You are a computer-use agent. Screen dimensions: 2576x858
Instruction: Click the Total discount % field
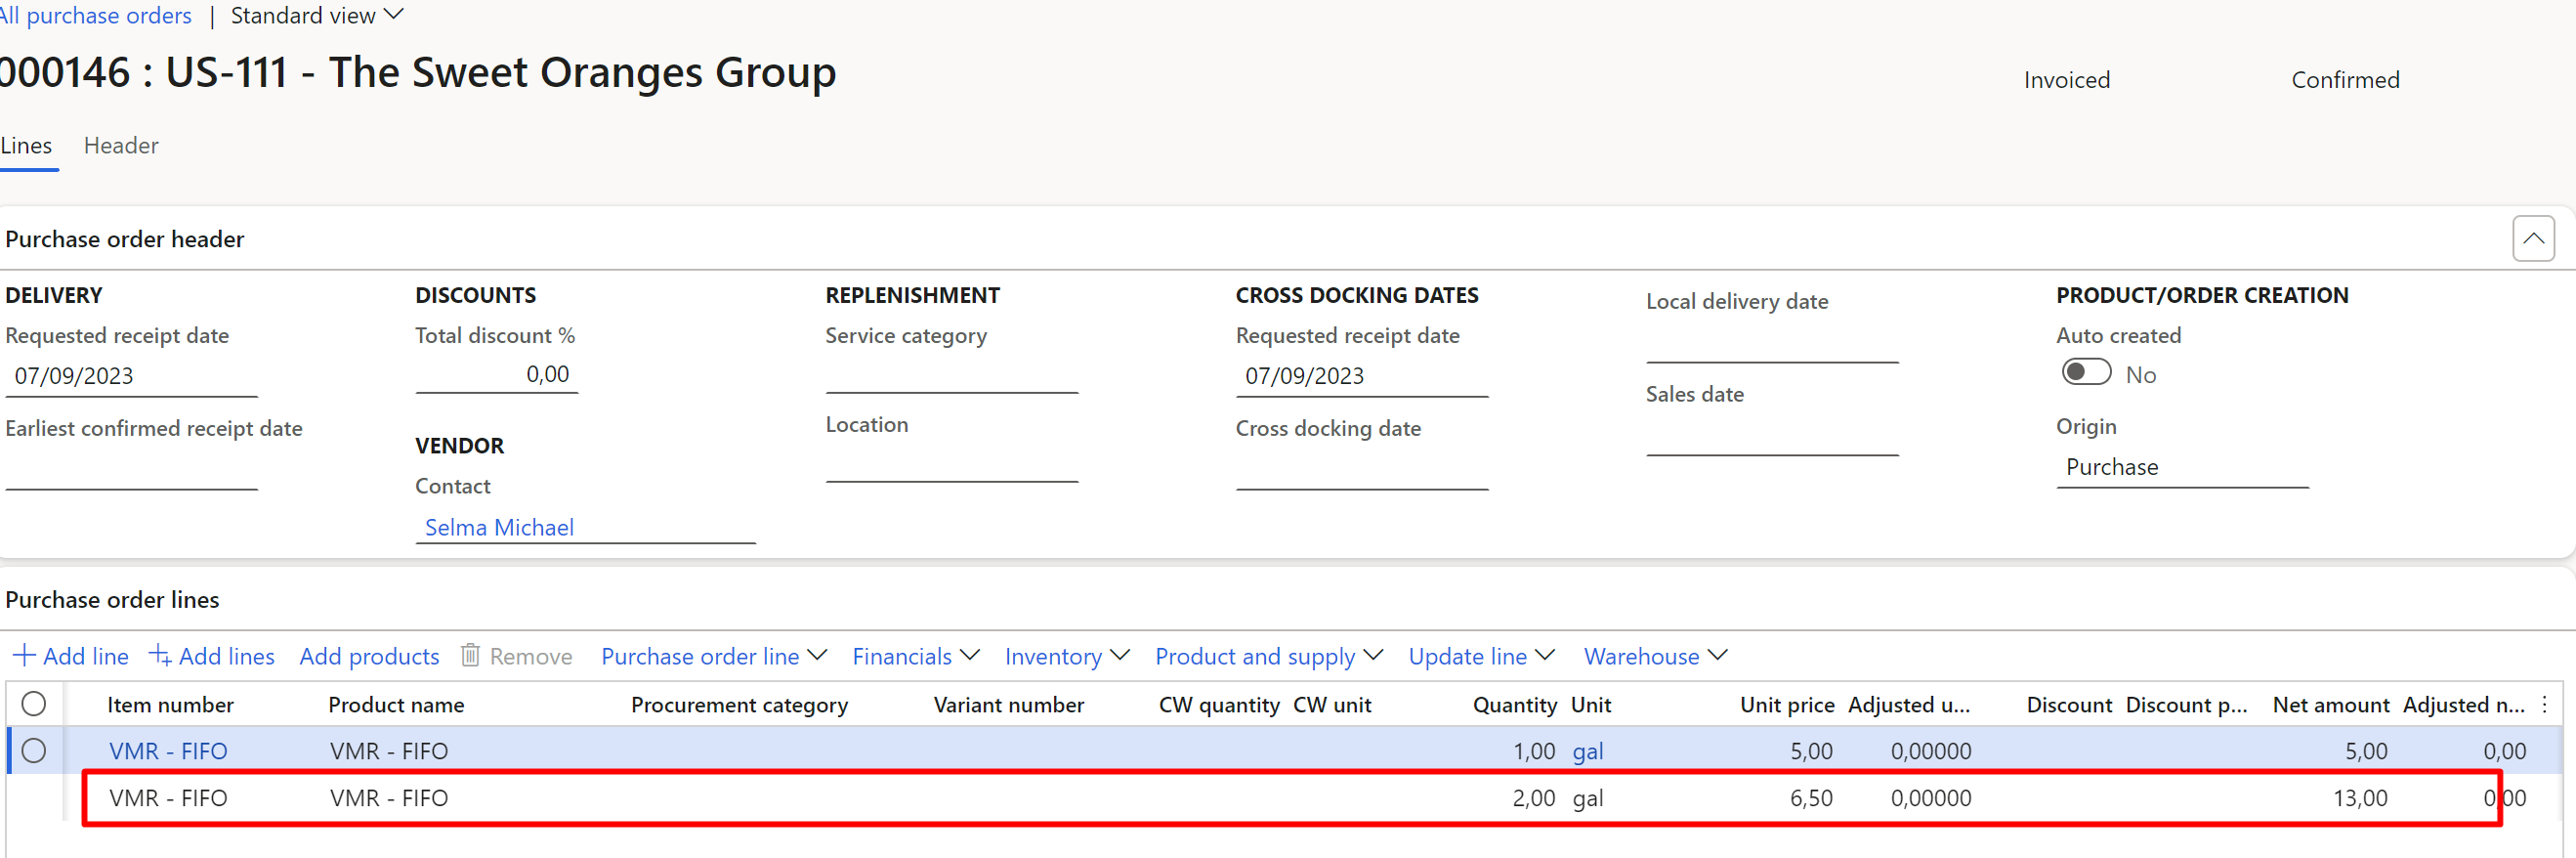click(x=497, y=374)
